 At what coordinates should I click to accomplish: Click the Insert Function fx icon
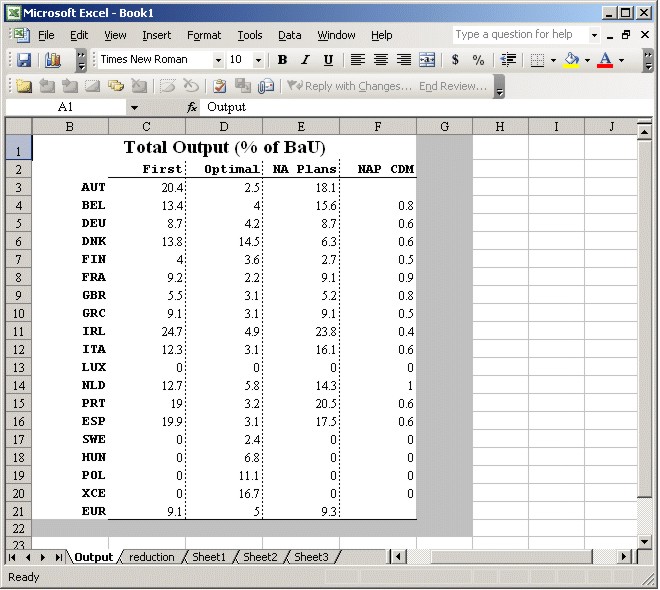pos(192,107)
